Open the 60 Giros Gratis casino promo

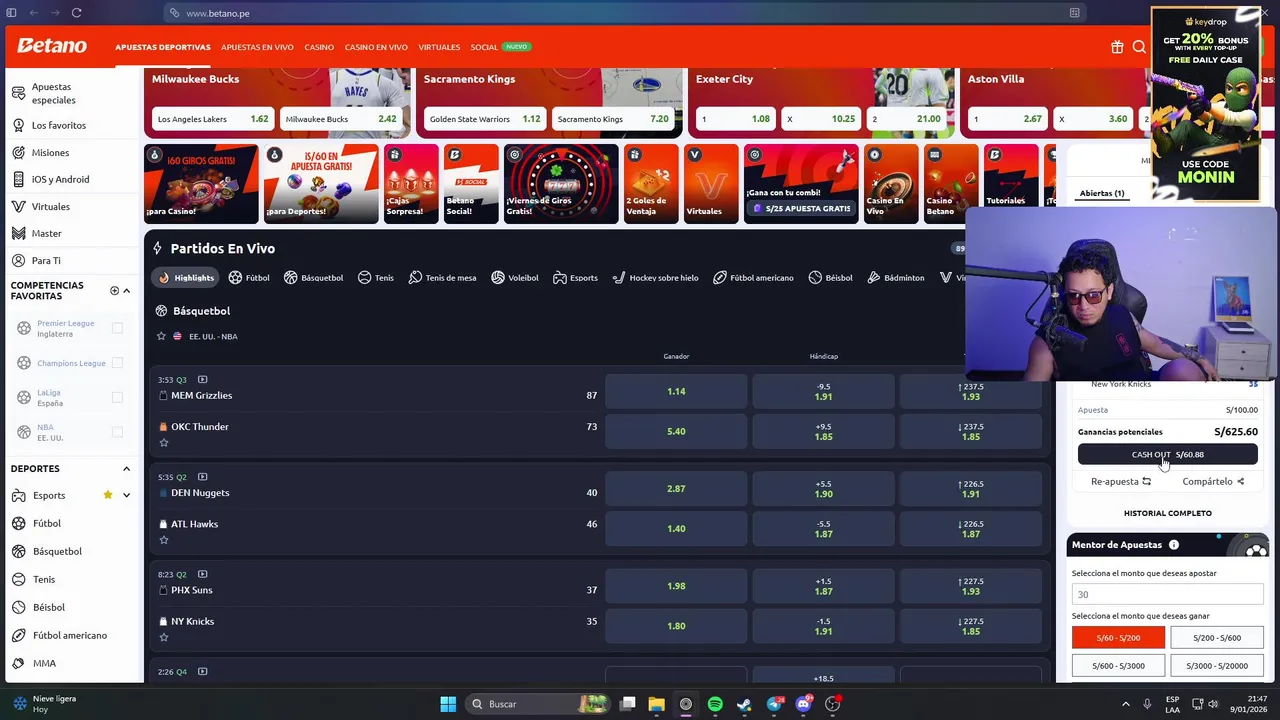[x=201, y=183]
